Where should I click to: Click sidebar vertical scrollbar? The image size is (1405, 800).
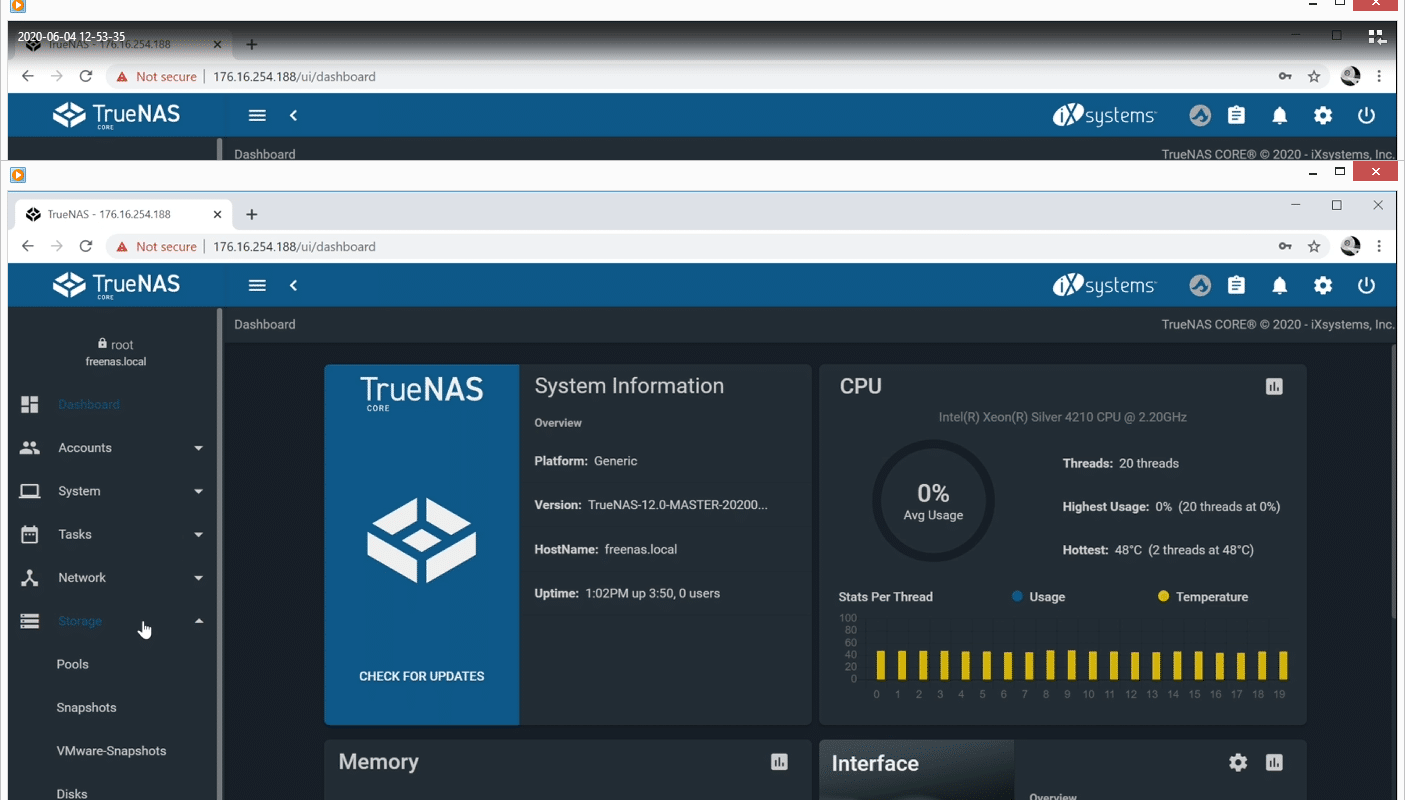coord(220,555)
